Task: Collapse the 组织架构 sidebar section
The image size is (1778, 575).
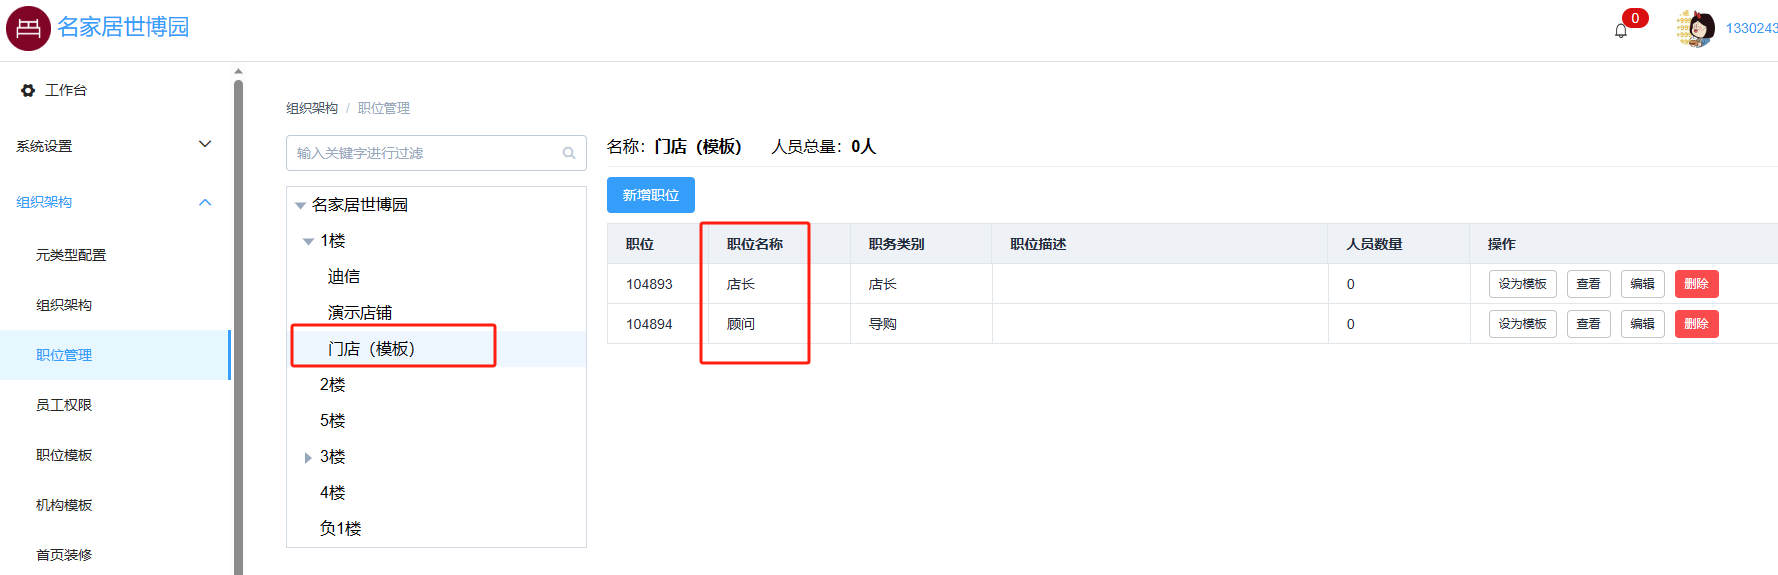Action: [x=205, y=202]
